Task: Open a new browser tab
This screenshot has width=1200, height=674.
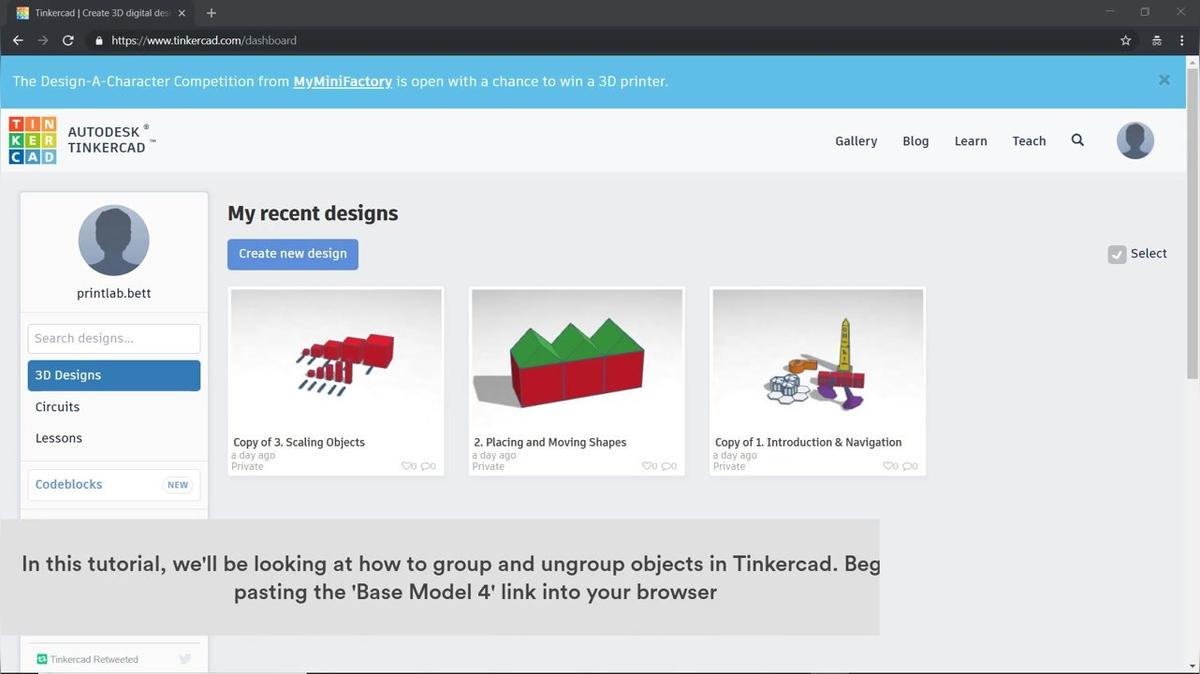Action: [x=211, y=13]
